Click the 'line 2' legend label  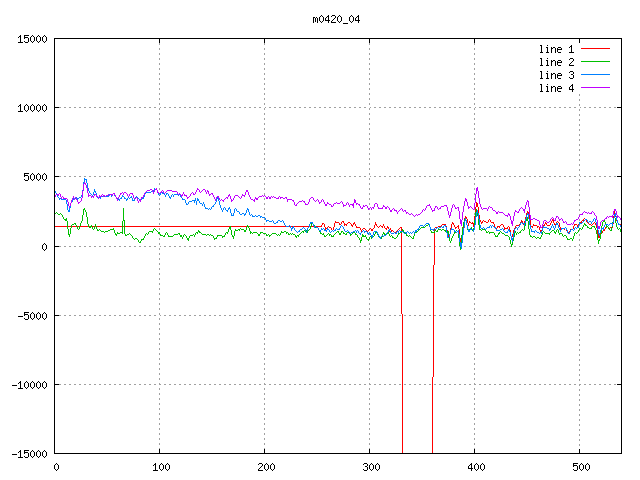[557, 62]
